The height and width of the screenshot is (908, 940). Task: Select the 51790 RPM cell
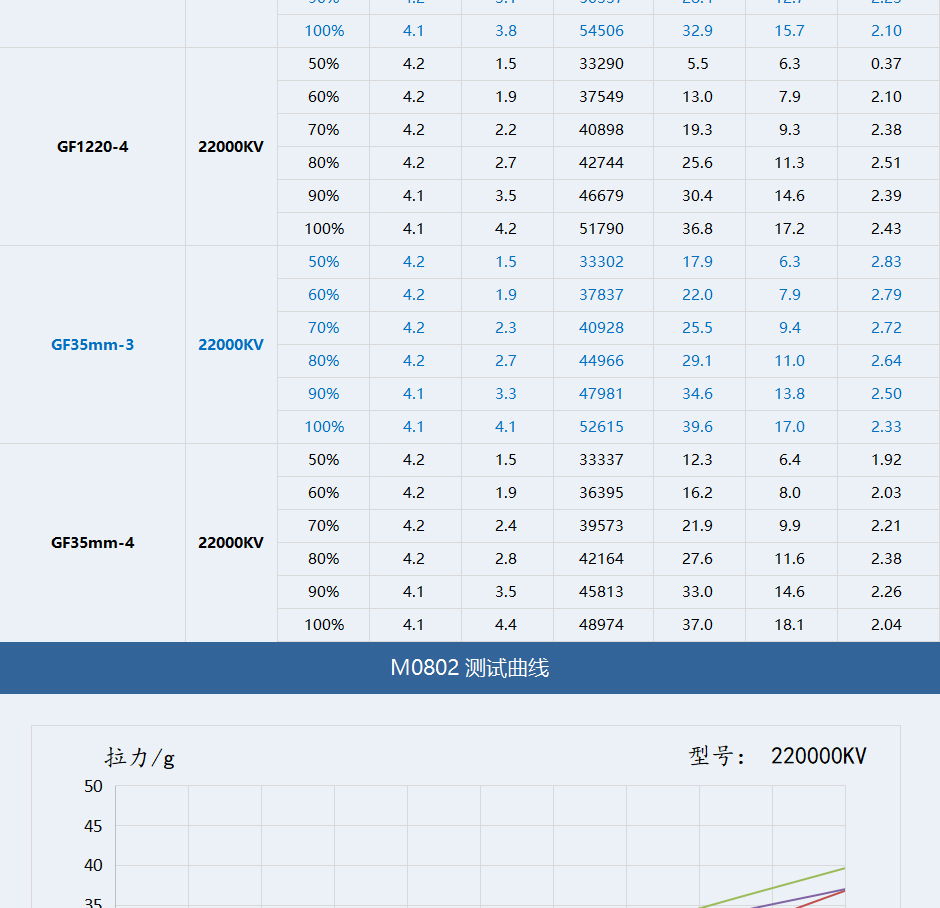point(601,228)
